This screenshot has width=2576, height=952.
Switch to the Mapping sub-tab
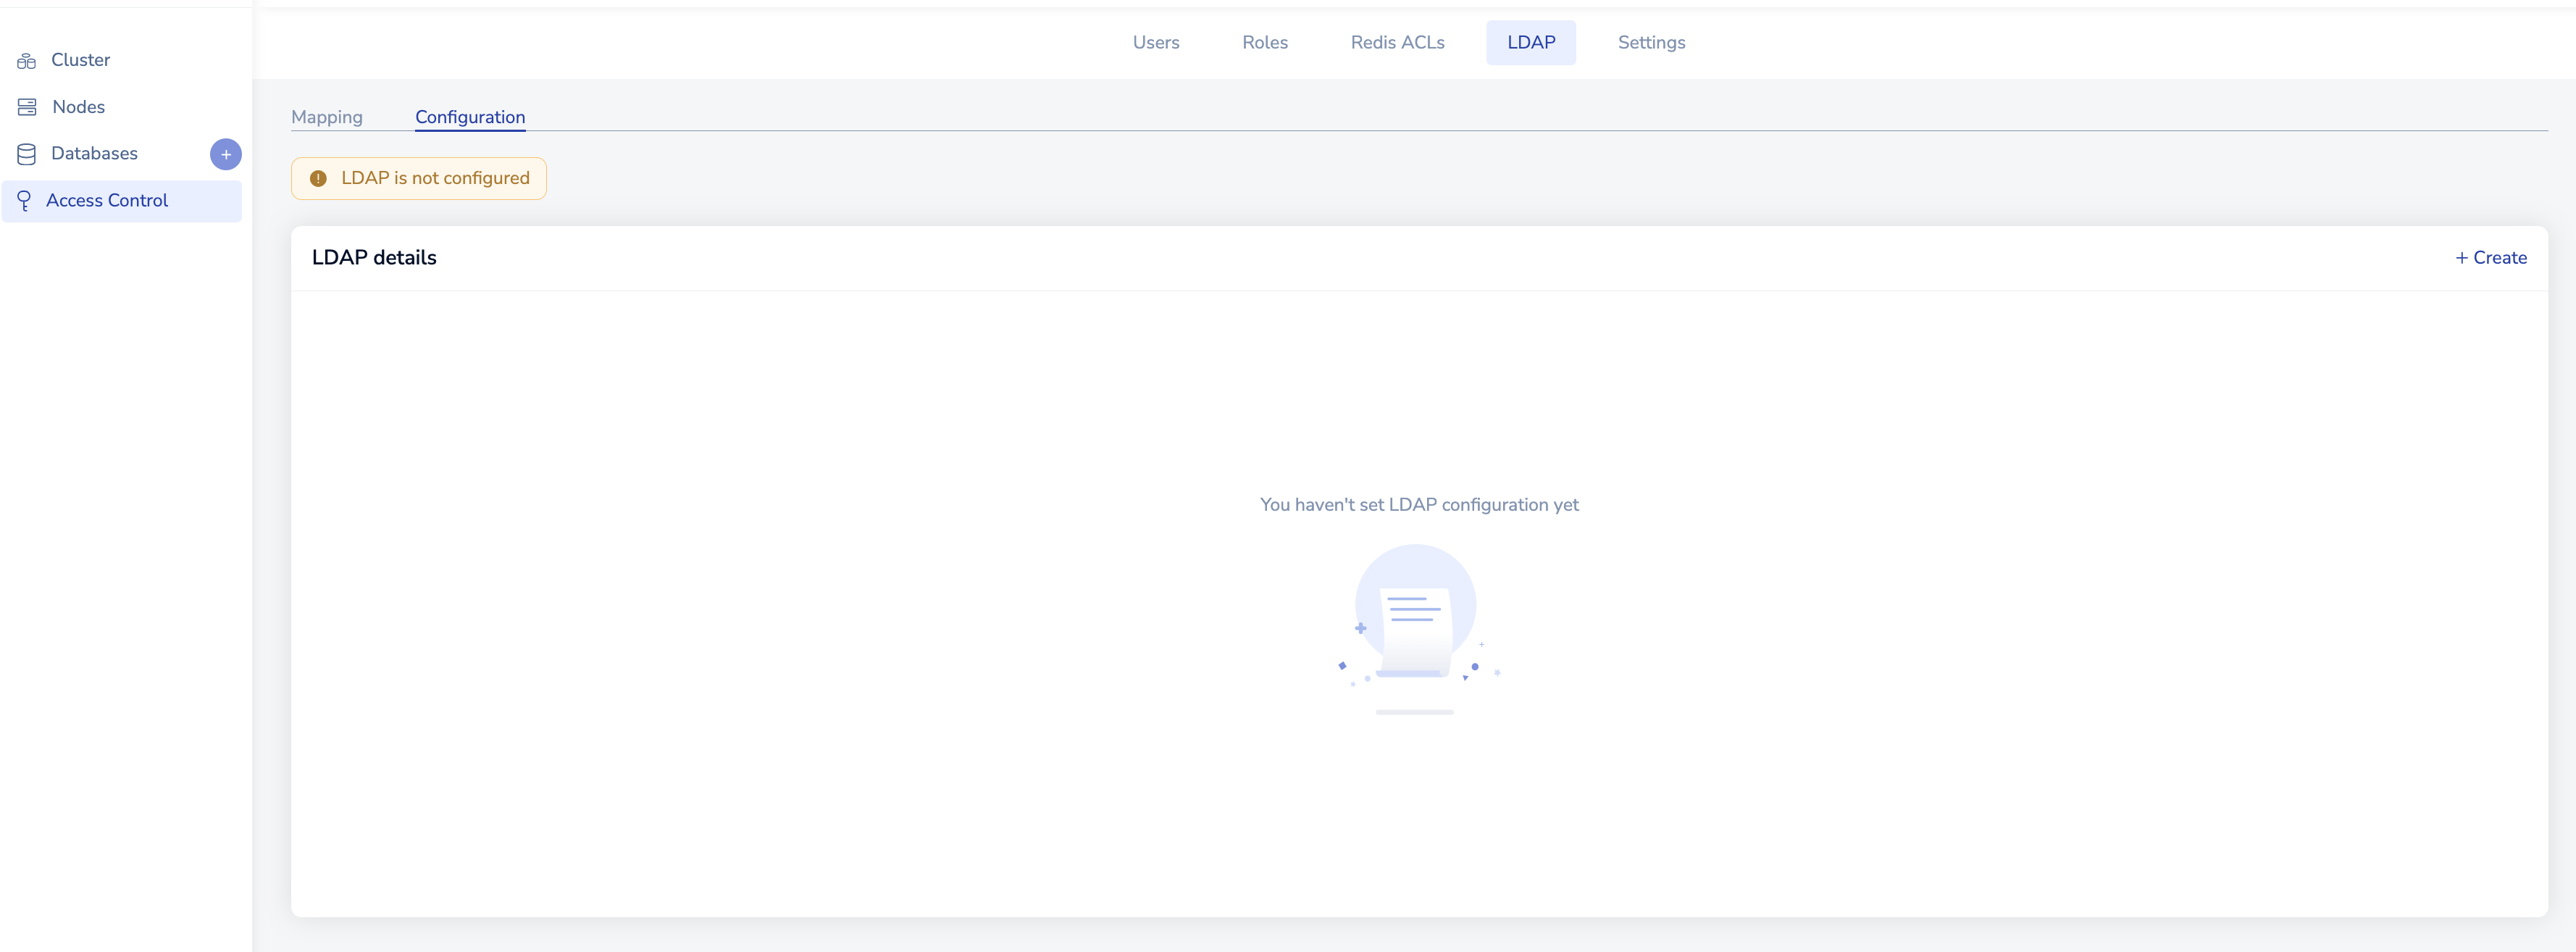click(x=327, y=117)
